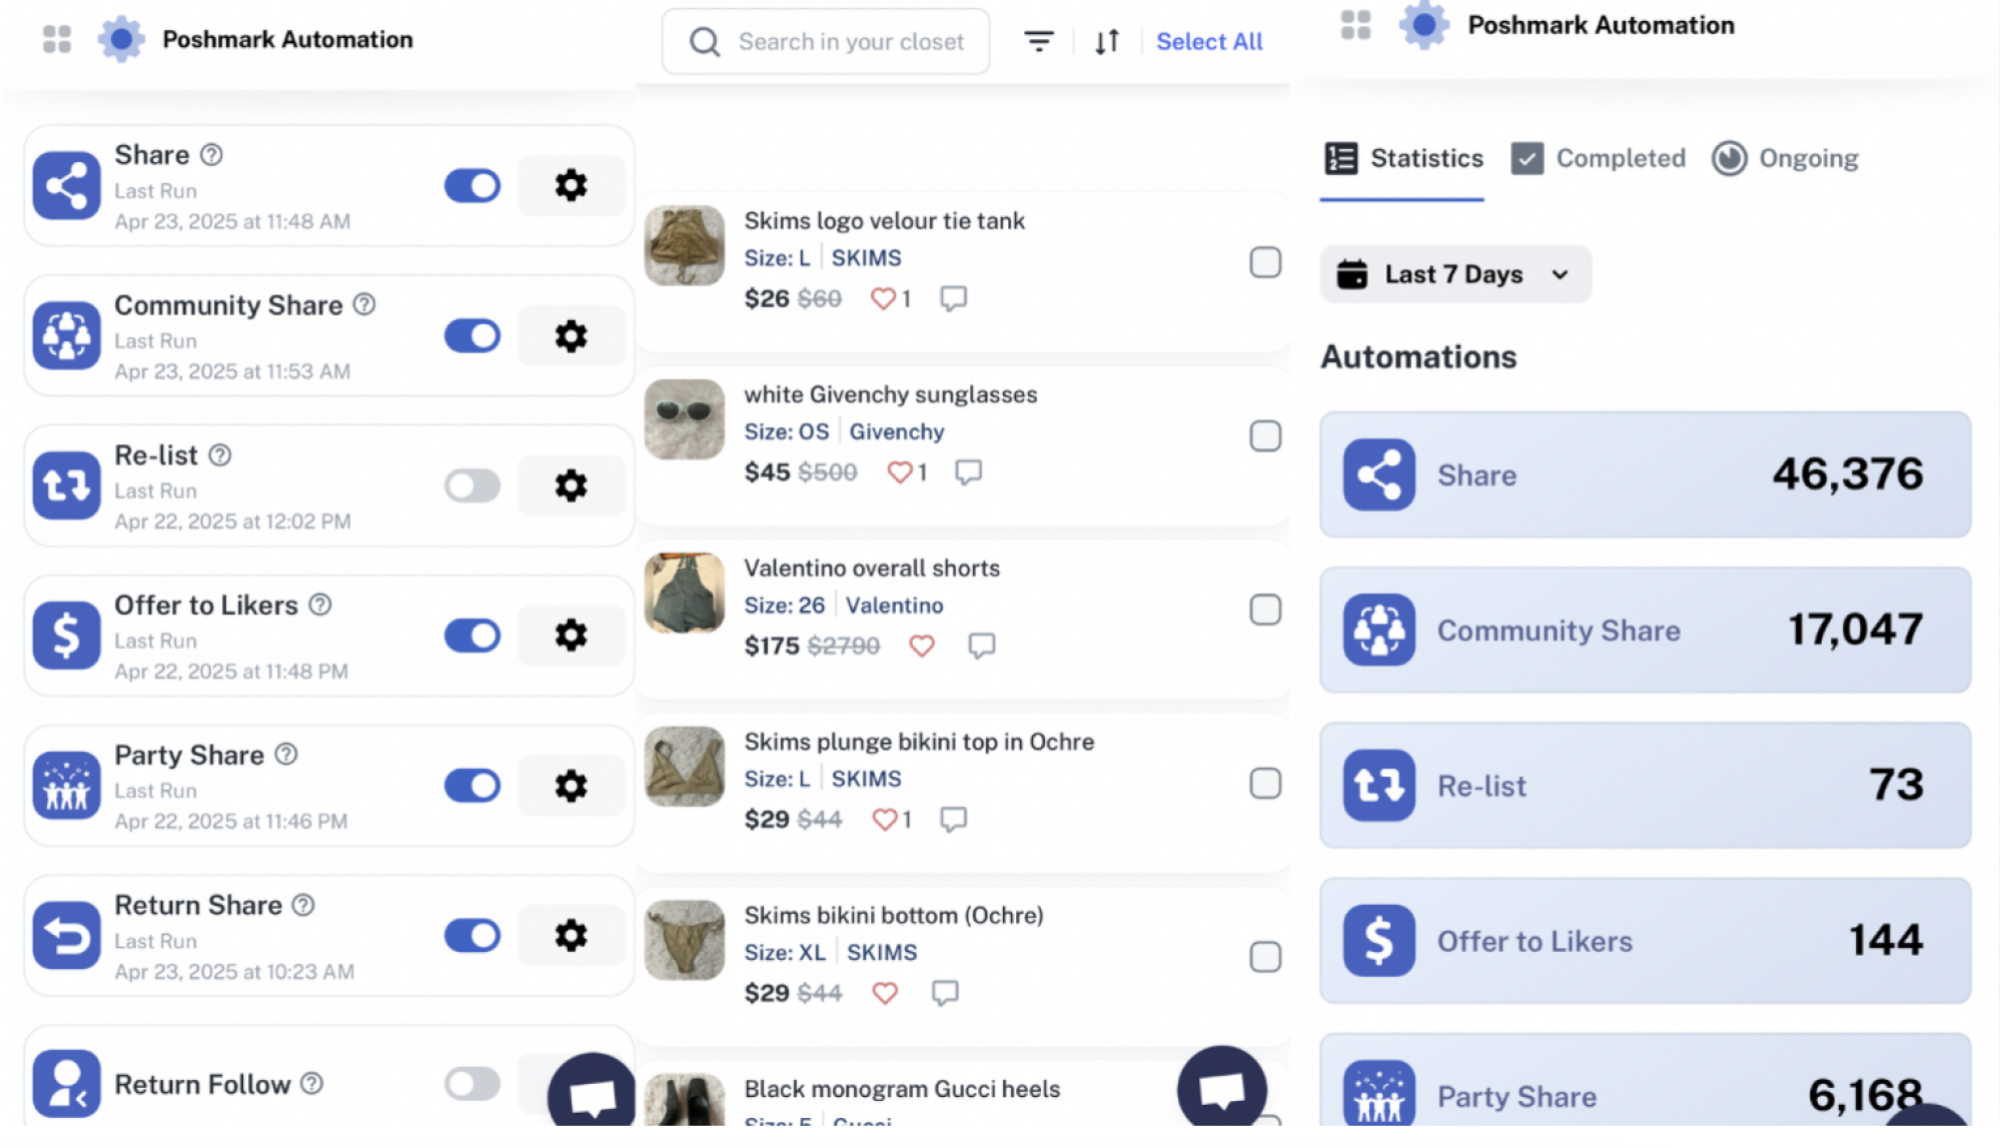Open the Offer to Likers statistics card
The width and height of the screenshot is (2000, 1148).
point(1645,941)
